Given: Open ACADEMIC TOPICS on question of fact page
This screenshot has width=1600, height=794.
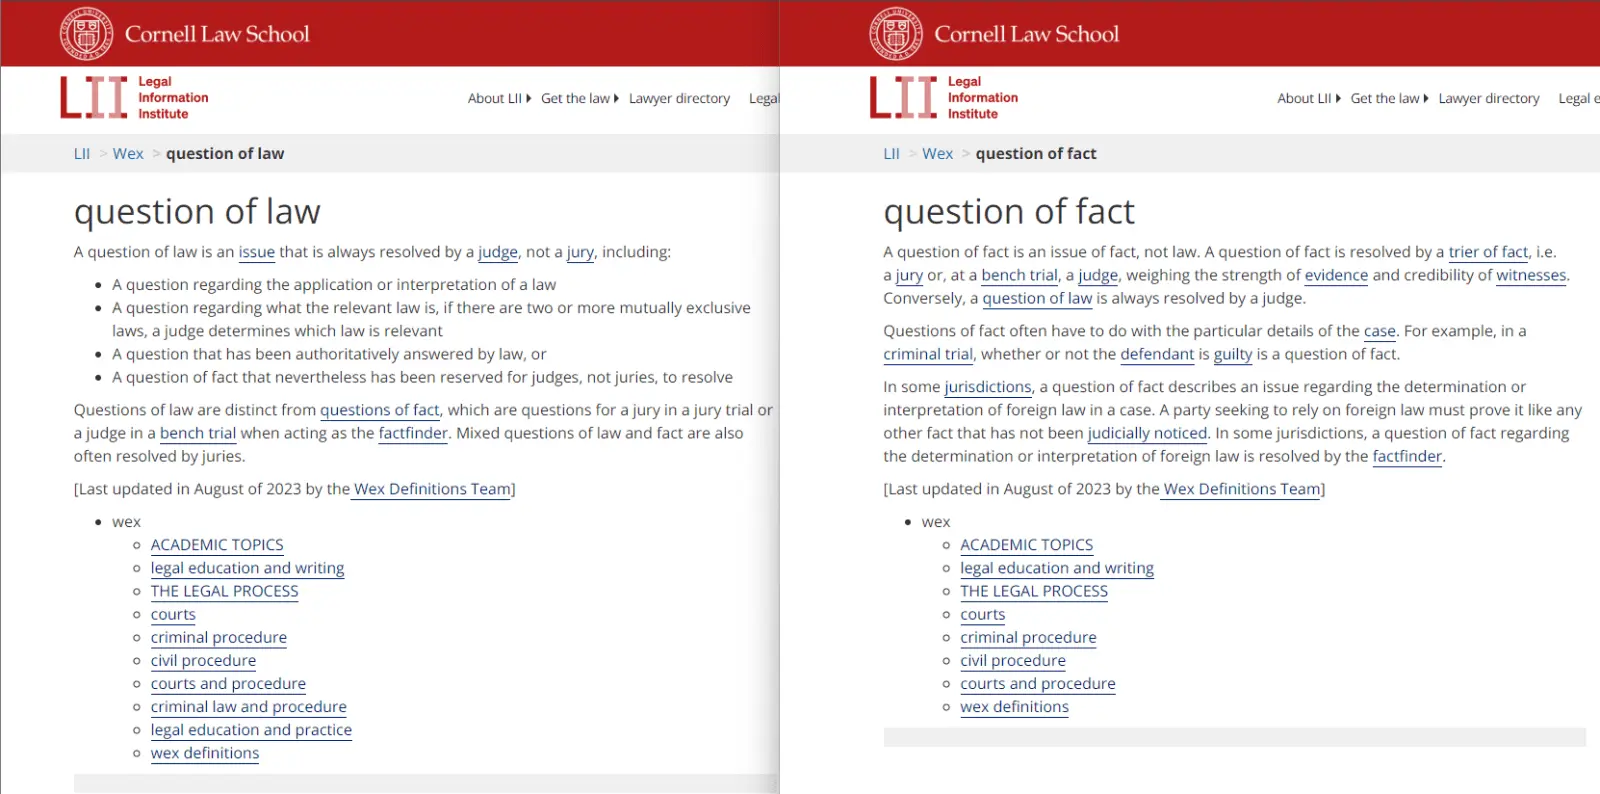Looking at the screenshot, I should tap(1027, 545).
